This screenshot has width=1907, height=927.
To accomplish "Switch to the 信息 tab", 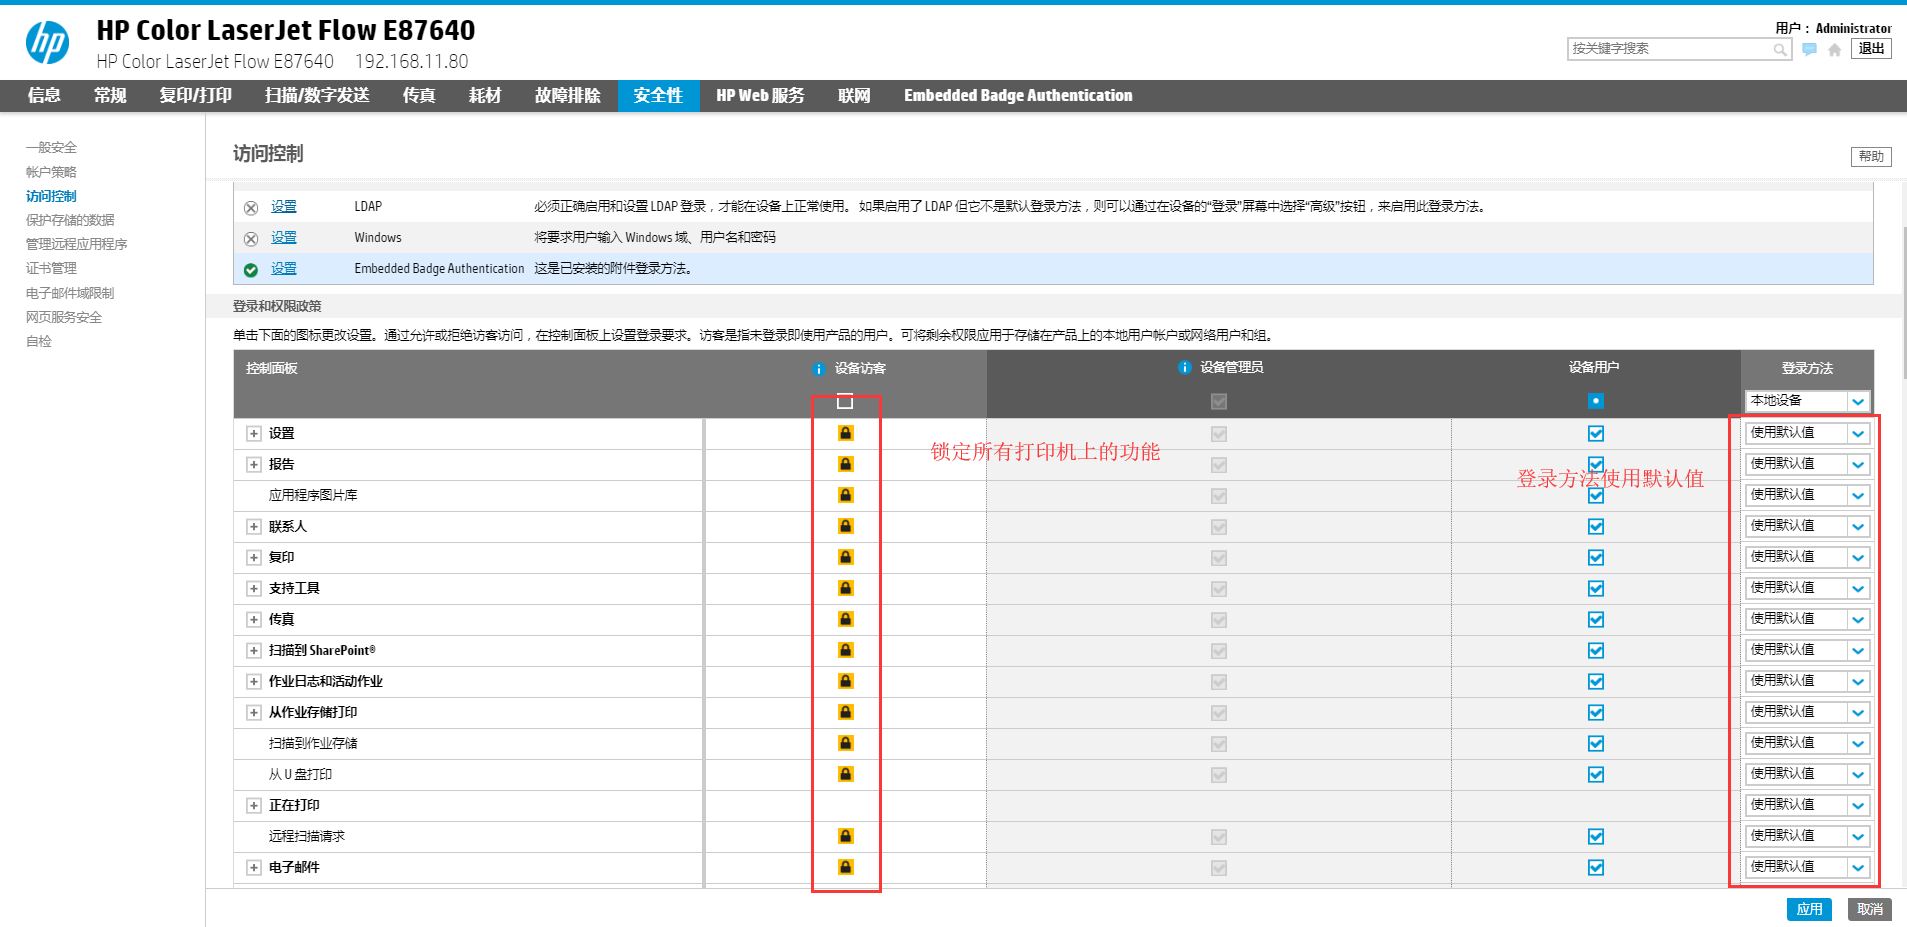I will point(44,96).
